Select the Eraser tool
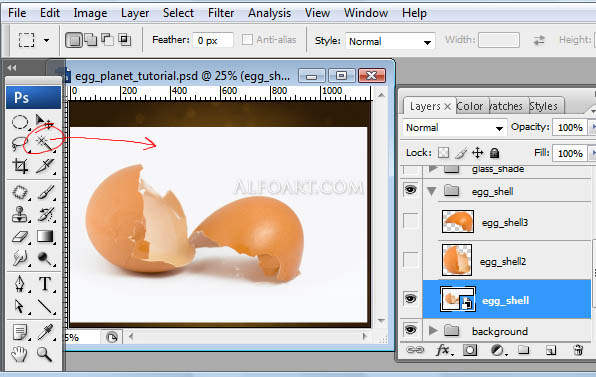The width and height of the screenshot is (596, 377). (x=20, y=237)
